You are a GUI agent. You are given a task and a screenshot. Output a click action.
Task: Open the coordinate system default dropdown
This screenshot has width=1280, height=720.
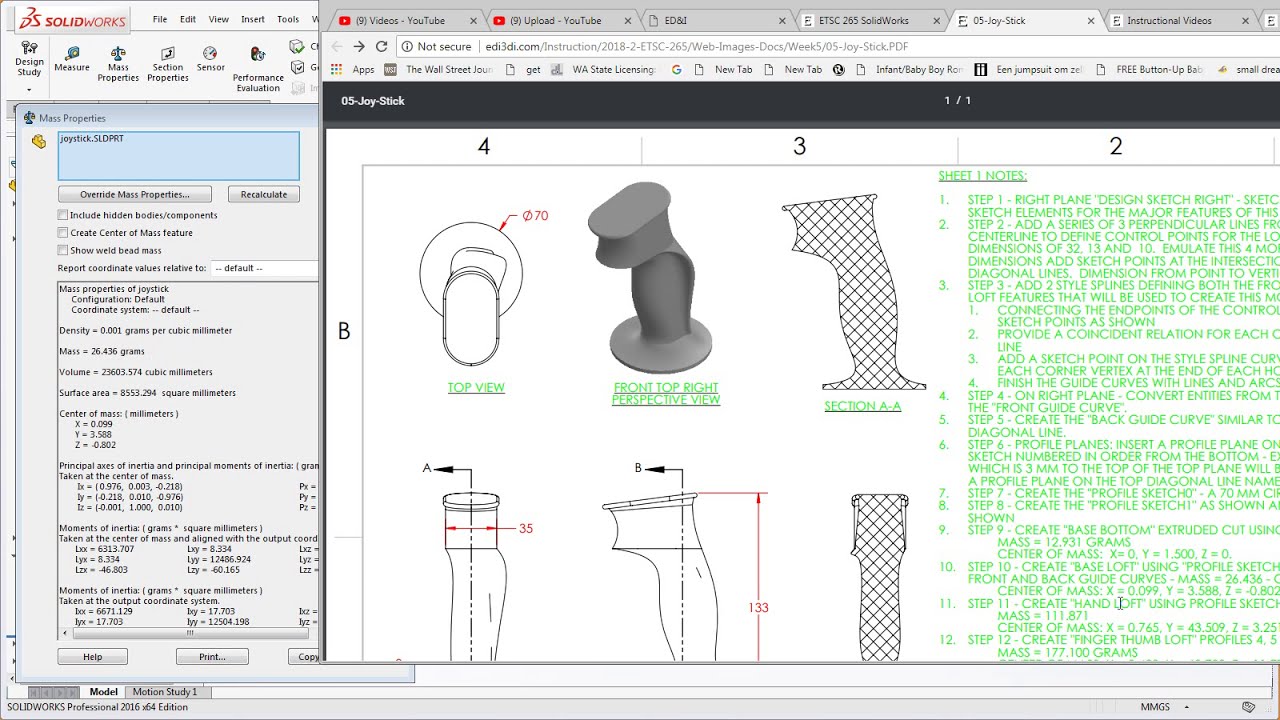(x=264, y=268)
